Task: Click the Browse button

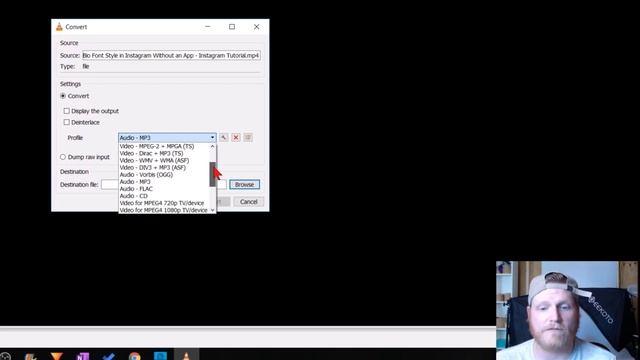Action: 244,184
